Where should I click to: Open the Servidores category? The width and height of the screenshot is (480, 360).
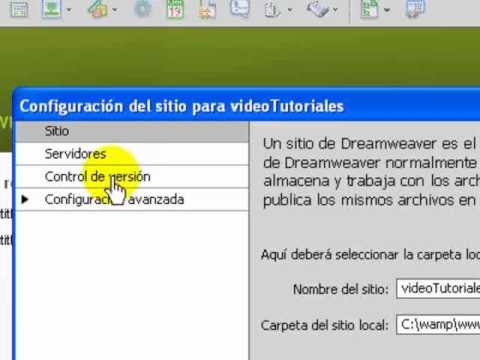pyautogui.click(x=132, y=154)
